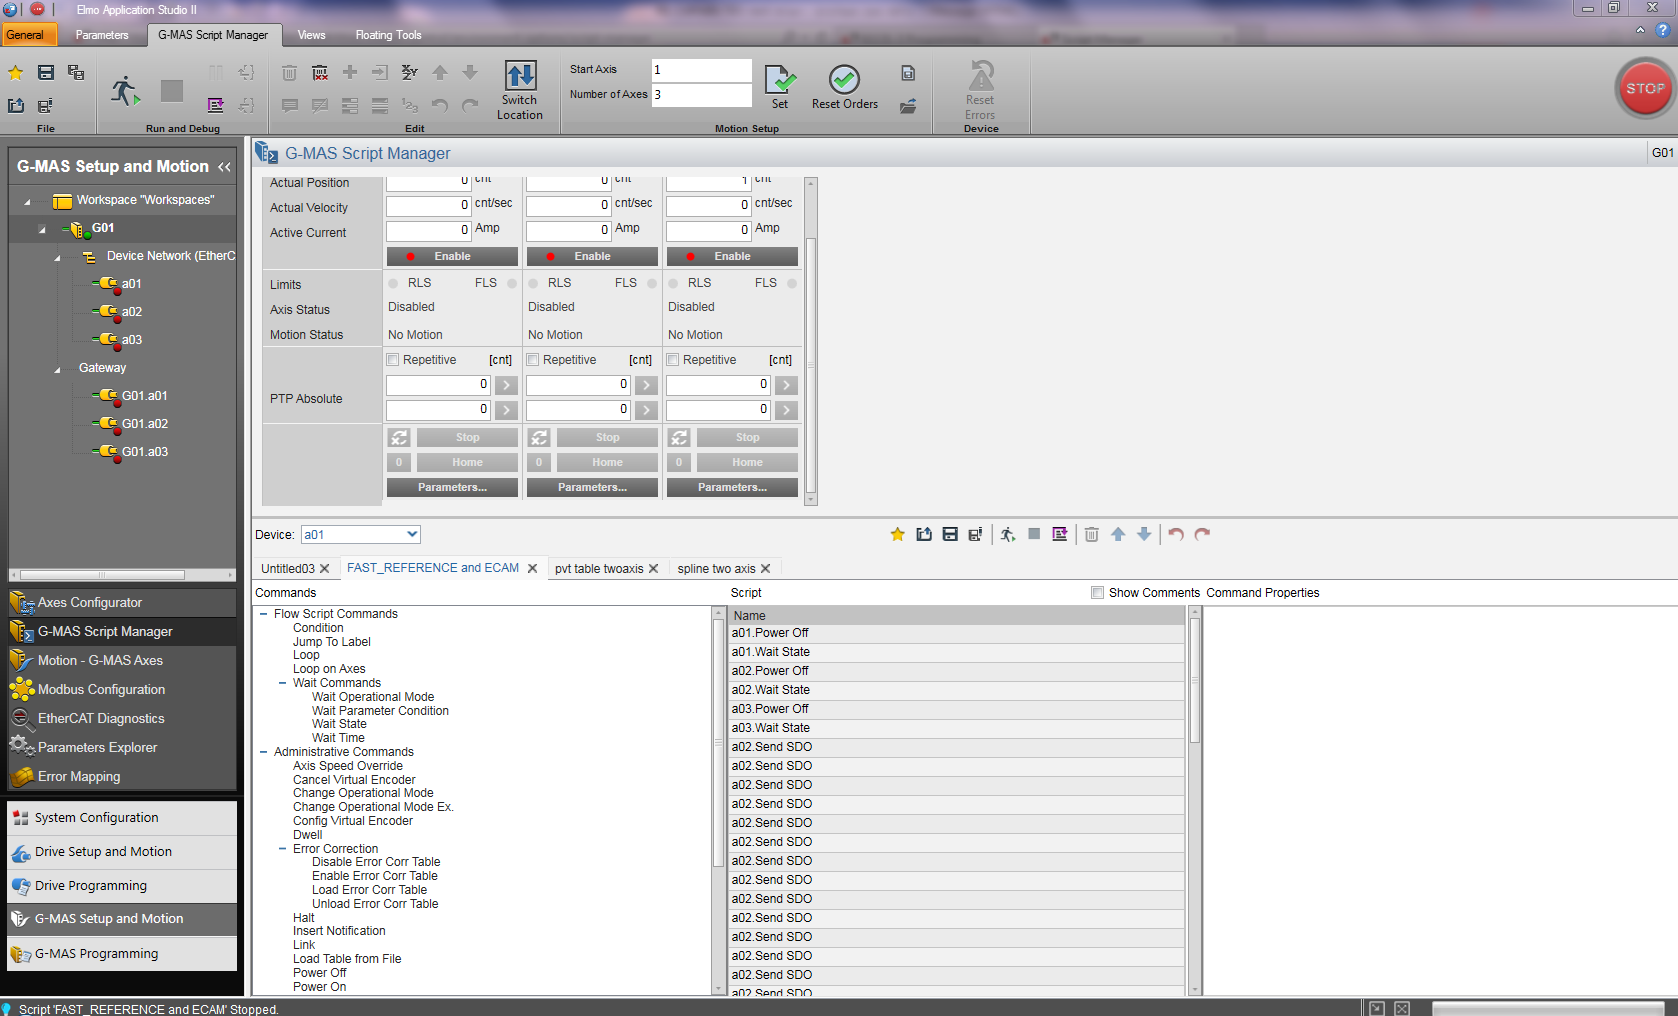Click the Enable button for the first axis

tap(452, 256)
